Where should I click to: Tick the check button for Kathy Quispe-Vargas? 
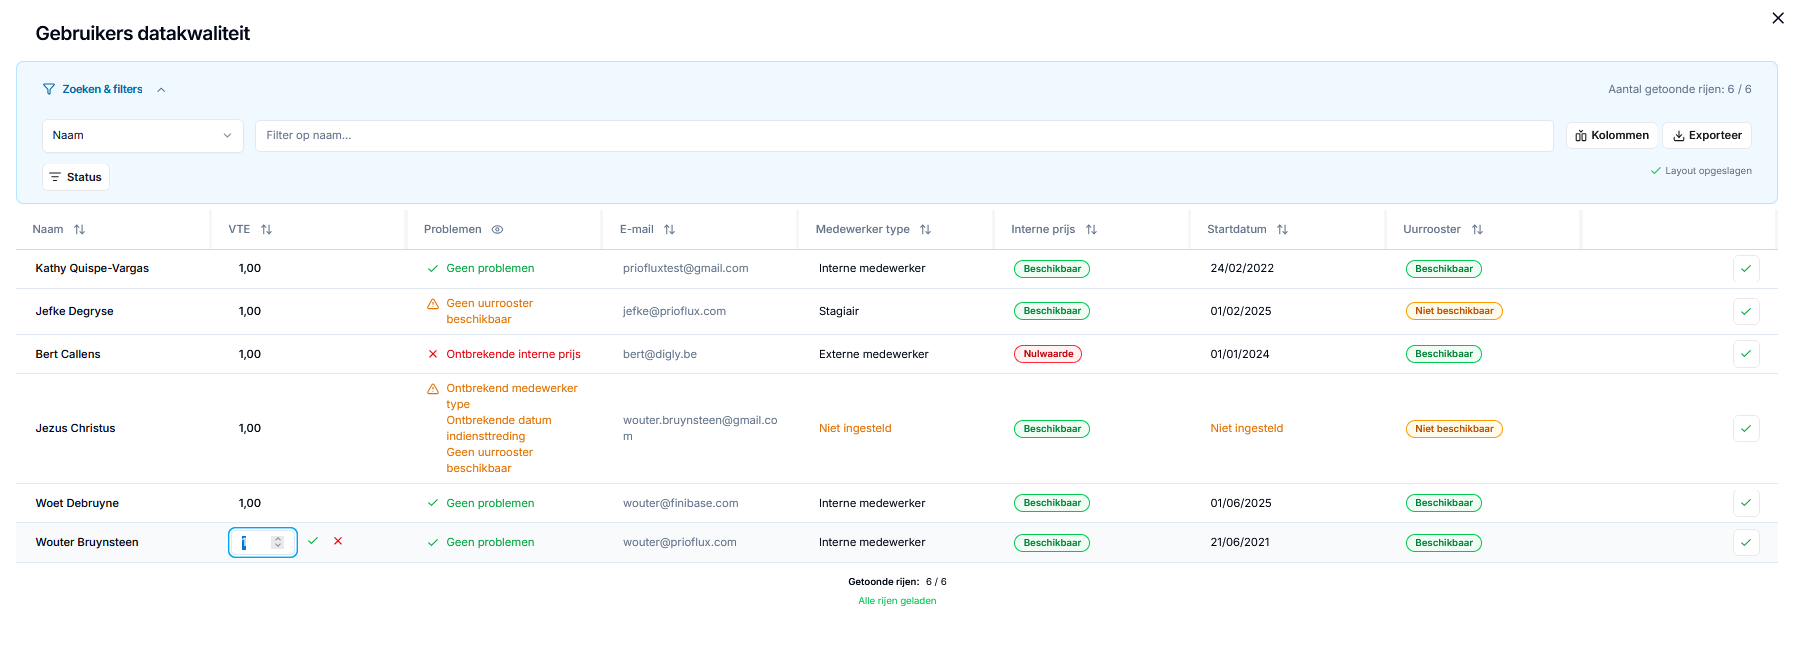1746,269
